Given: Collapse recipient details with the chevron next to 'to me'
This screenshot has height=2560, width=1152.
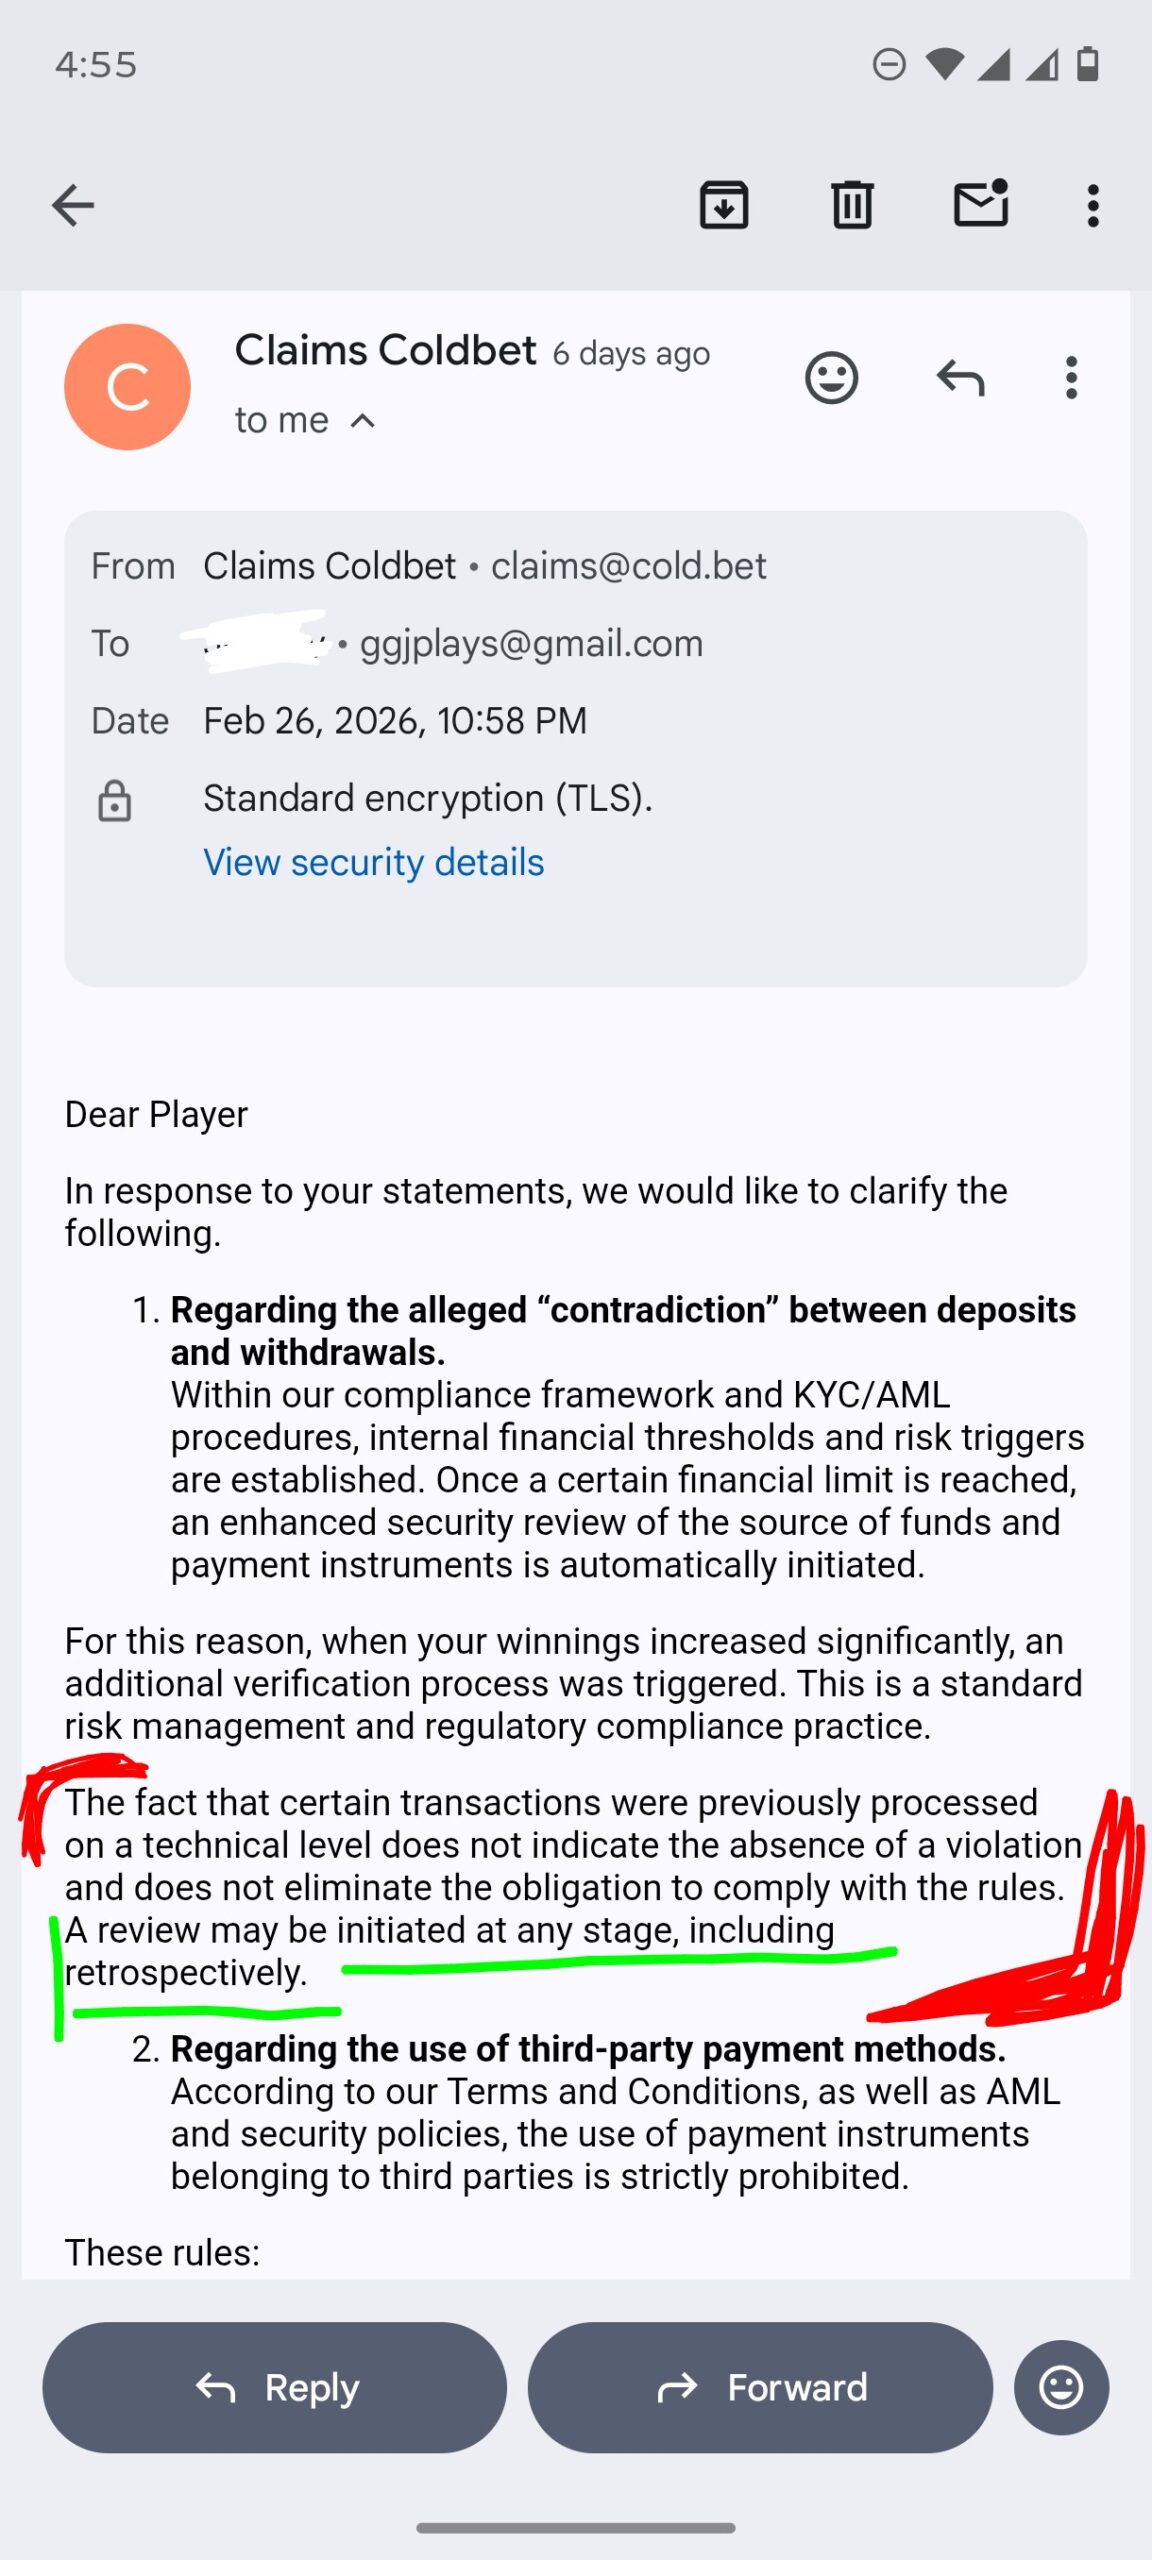Looking at the screenshot, I should tap(363, 421).
